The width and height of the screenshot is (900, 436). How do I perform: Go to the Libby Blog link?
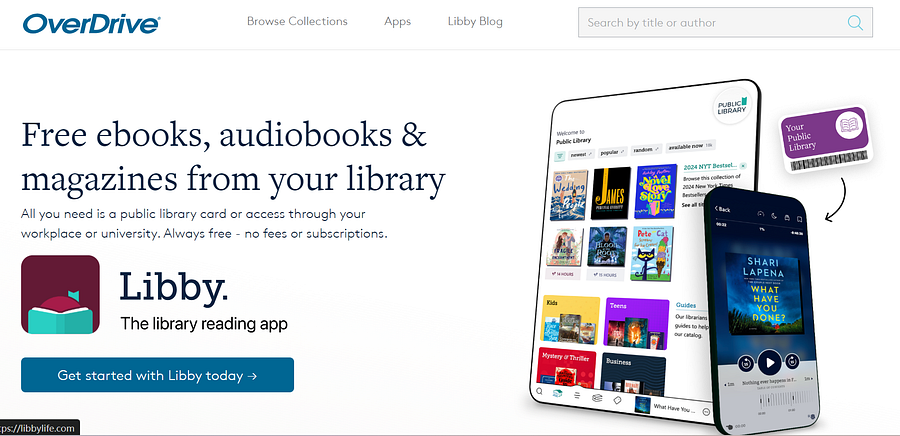point(475,21)
